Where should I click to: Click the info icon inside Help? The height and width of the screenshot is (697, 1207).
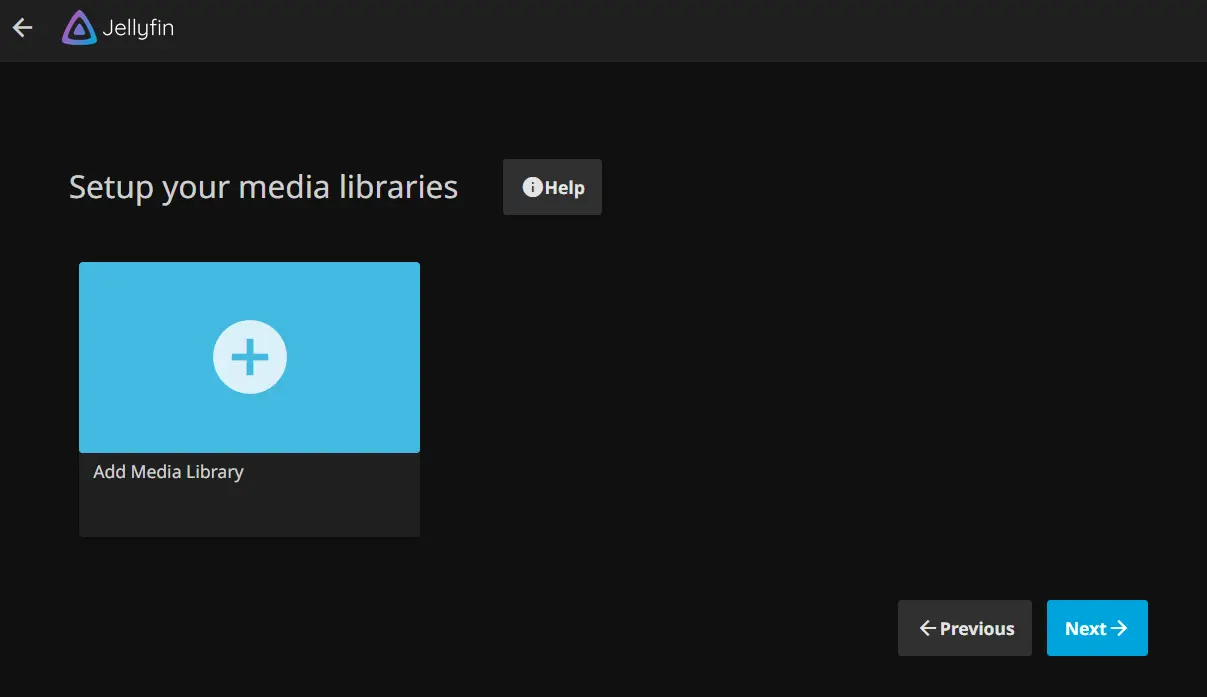coord(532,187)
